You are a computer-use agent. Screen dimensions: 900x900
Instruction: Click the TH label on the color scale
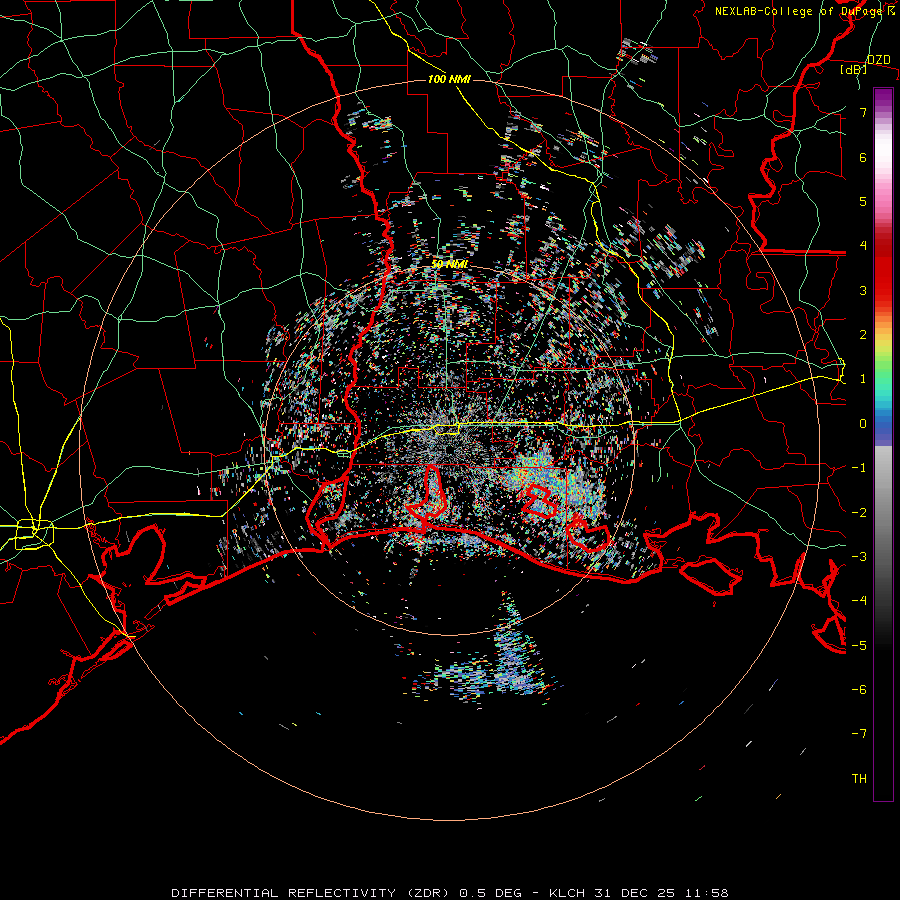(x=859, y=778)
